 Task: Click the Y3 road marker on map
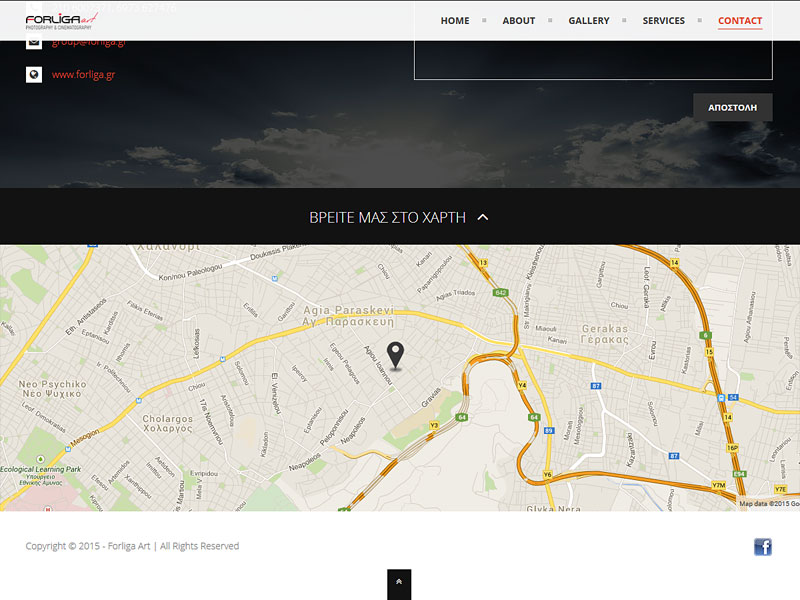tap(434, 425)
